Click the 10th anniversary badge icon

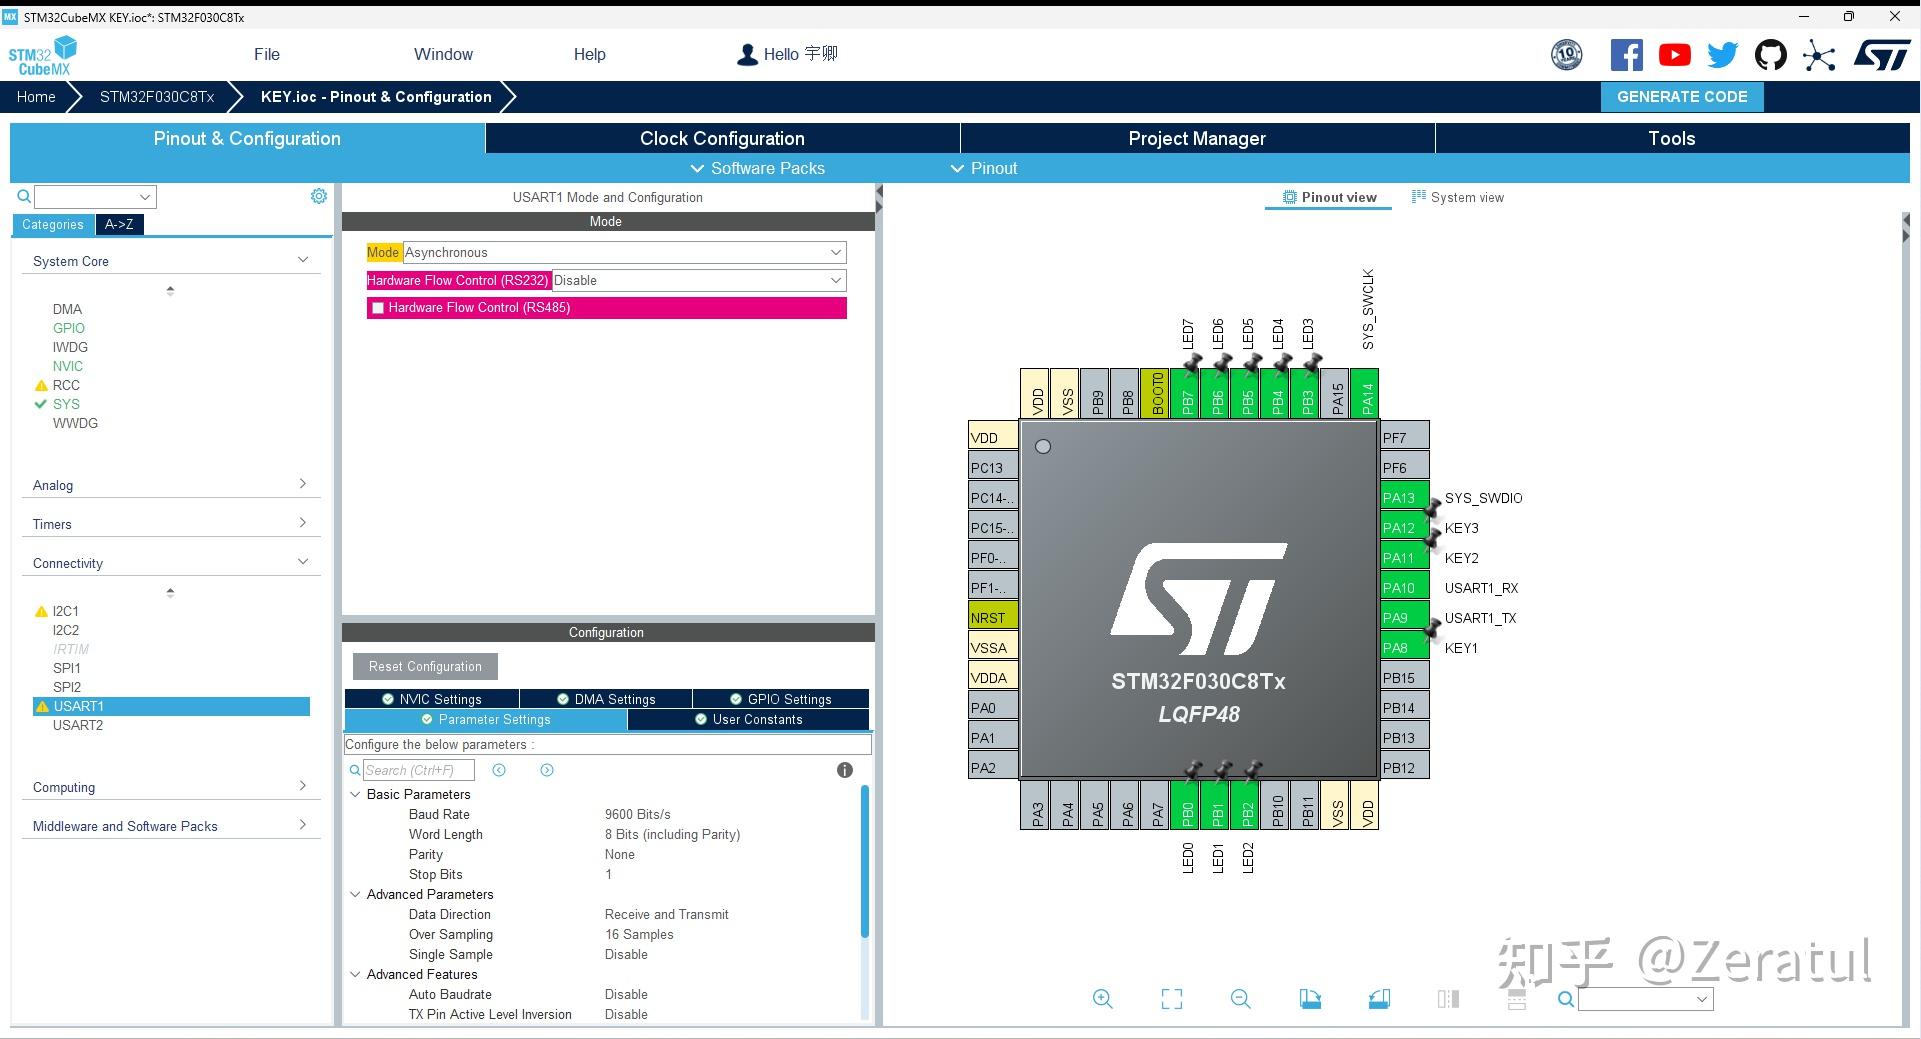click(1567, 55)
